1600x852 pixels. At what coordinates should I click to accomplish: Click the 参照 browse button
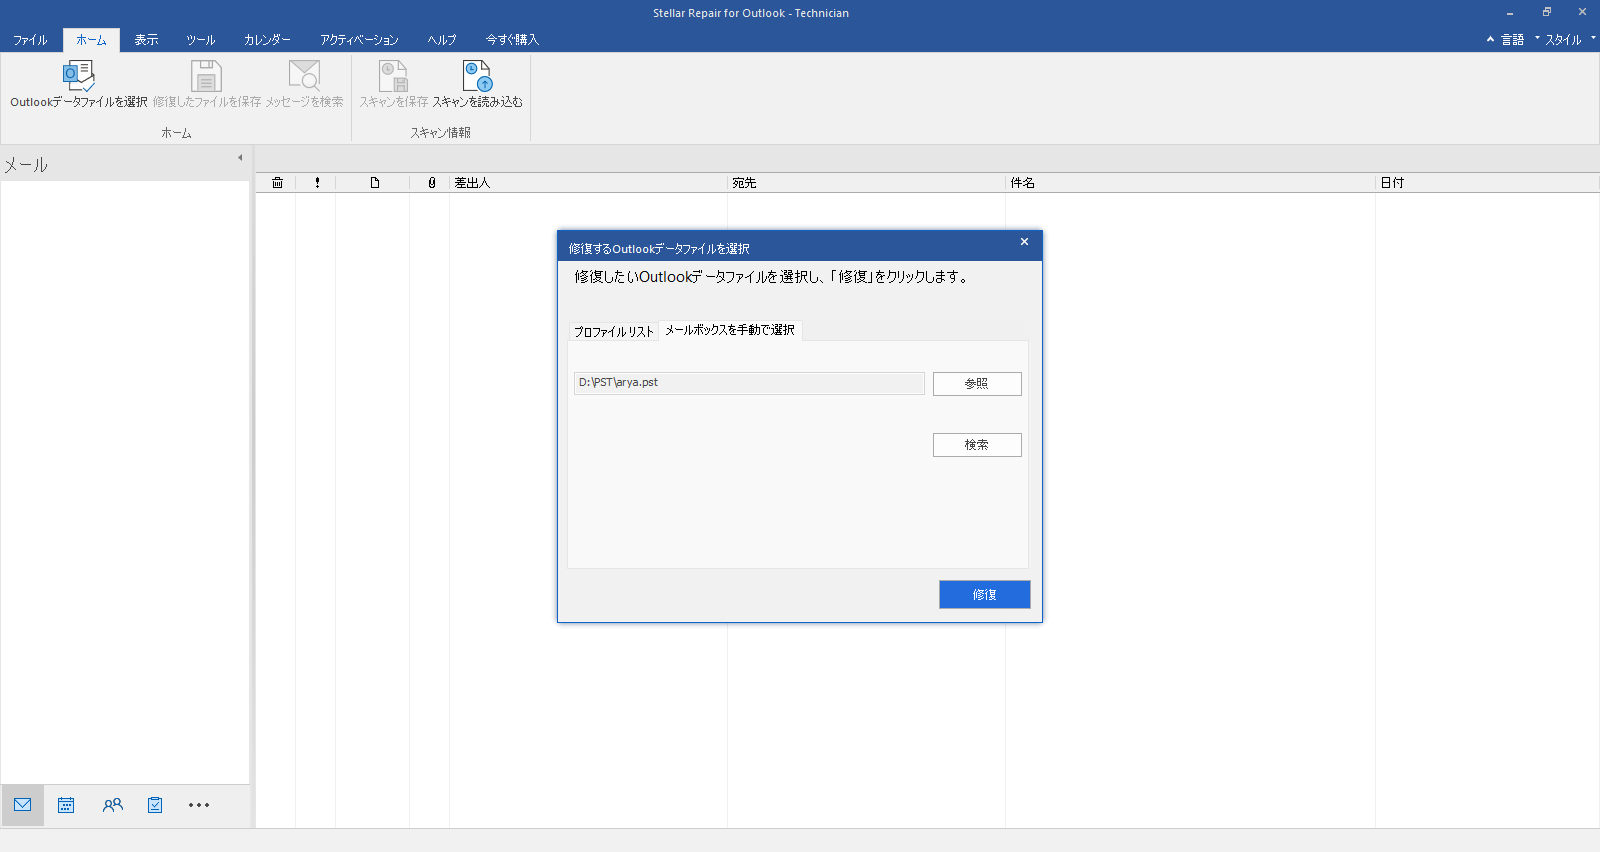(977, 384)
